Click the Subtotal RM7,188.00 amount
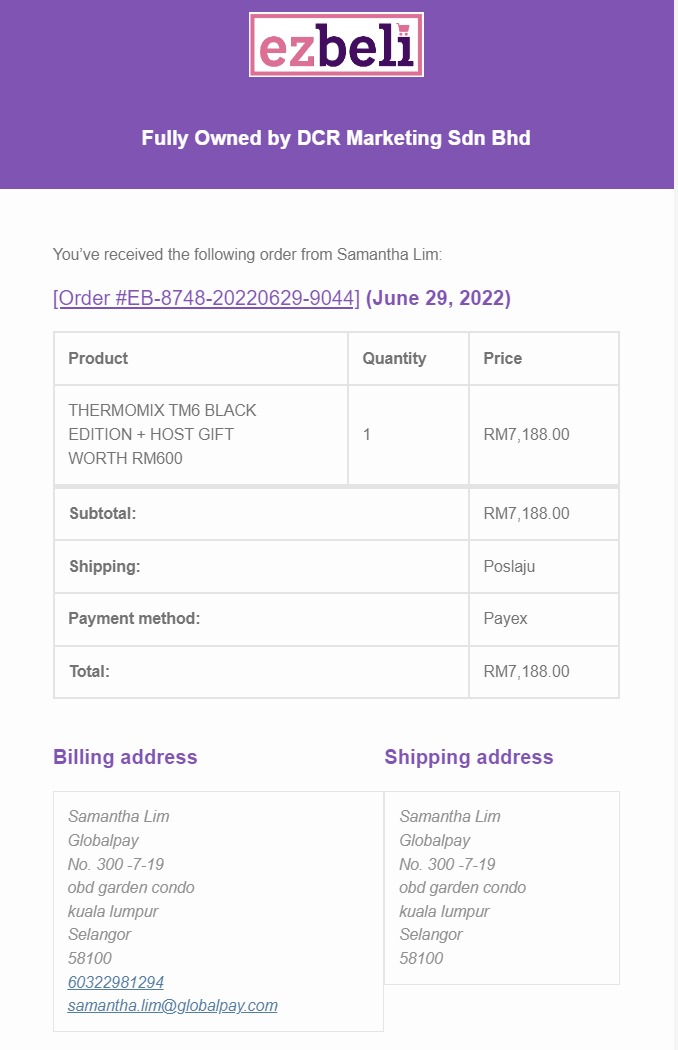 [x=527, y=514]
